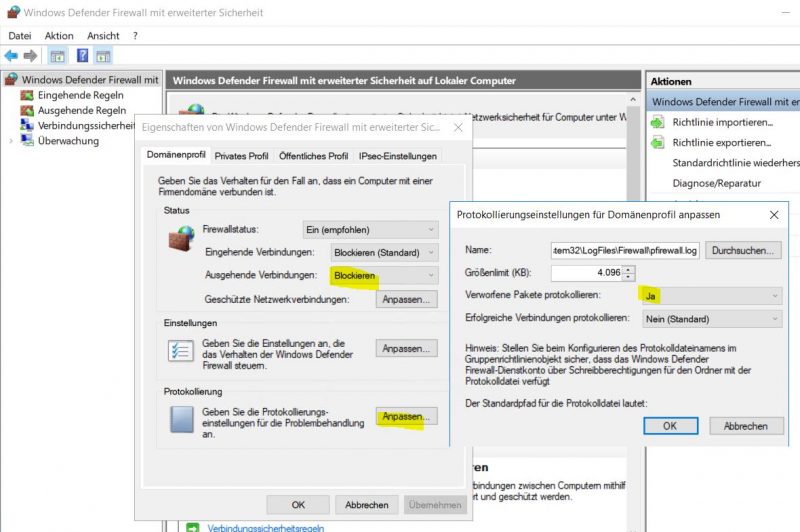Expand the Überwachung tree node
800x532 pixels.
pos(11,141)
